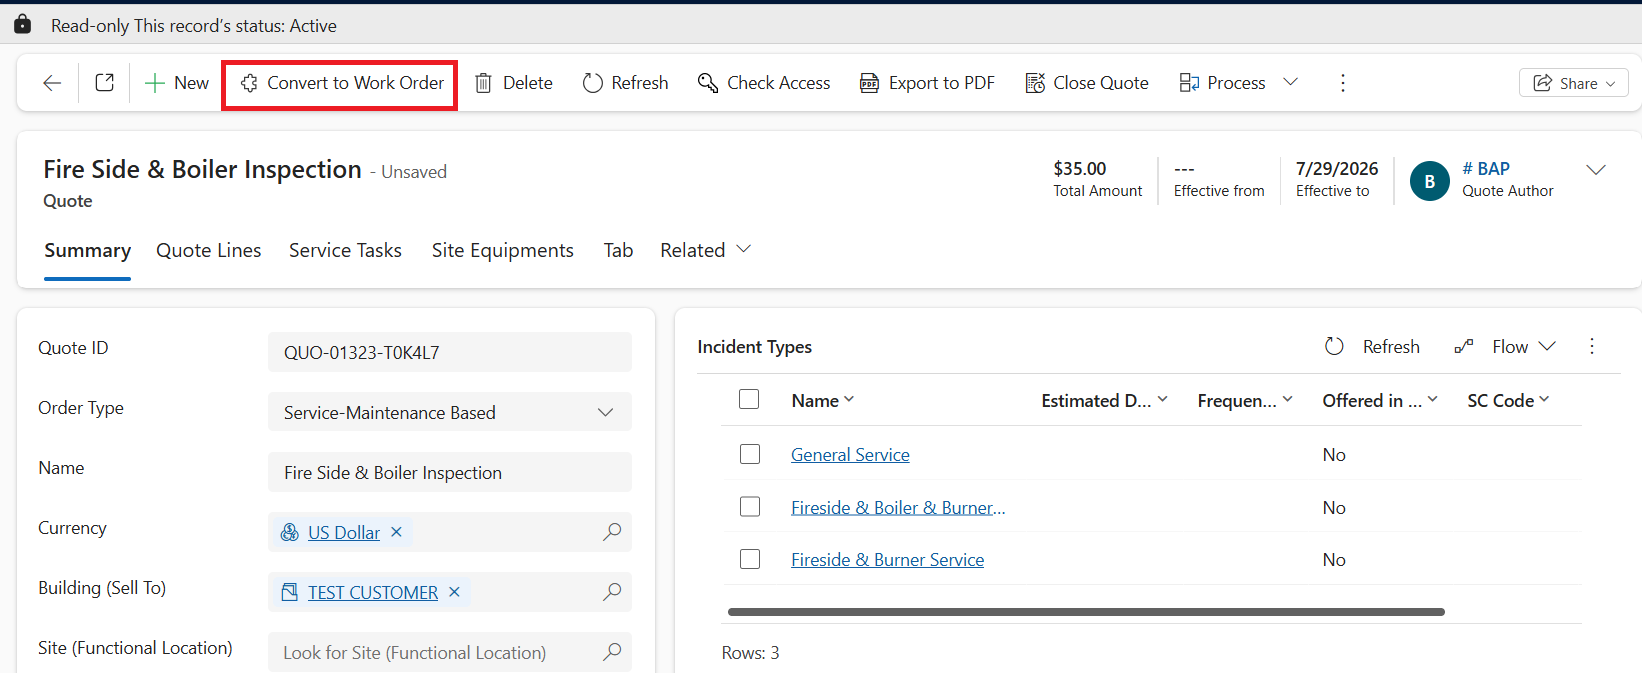Image resolution: width=1642 pixels, height=673 pixels.
Task: Open Incident Types more commands menu
Action: tap(1592, 346)
